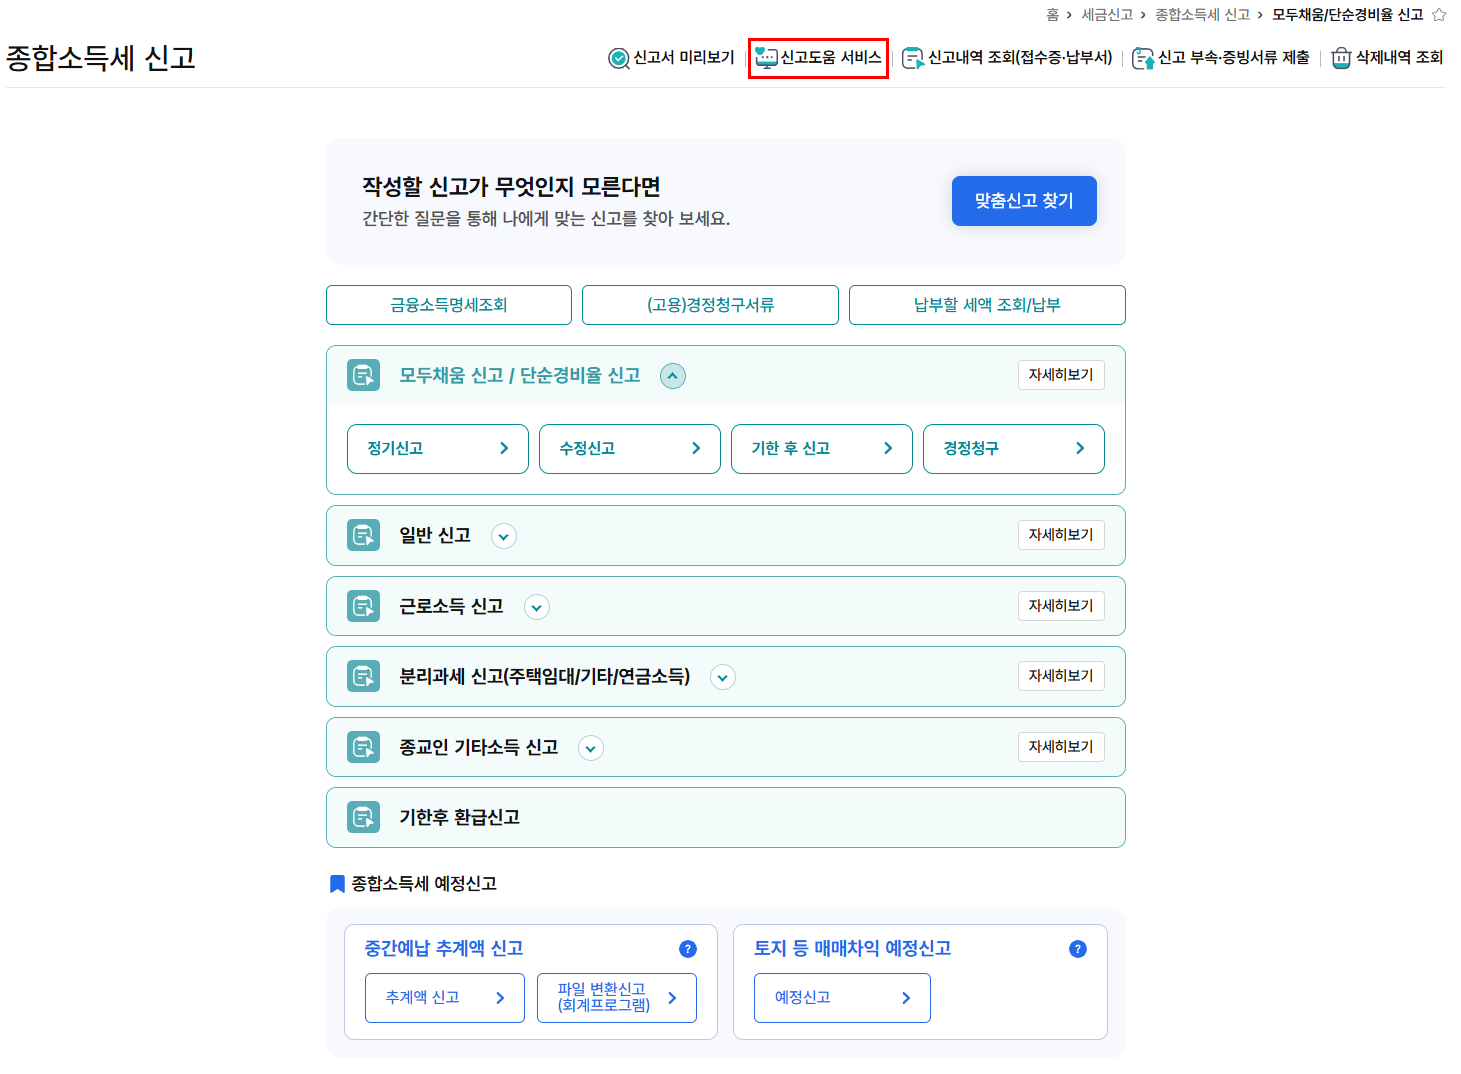Open the 정기신고 option
The height and width of the screenshot is (1074, 1461).
[x=438, y=449]
